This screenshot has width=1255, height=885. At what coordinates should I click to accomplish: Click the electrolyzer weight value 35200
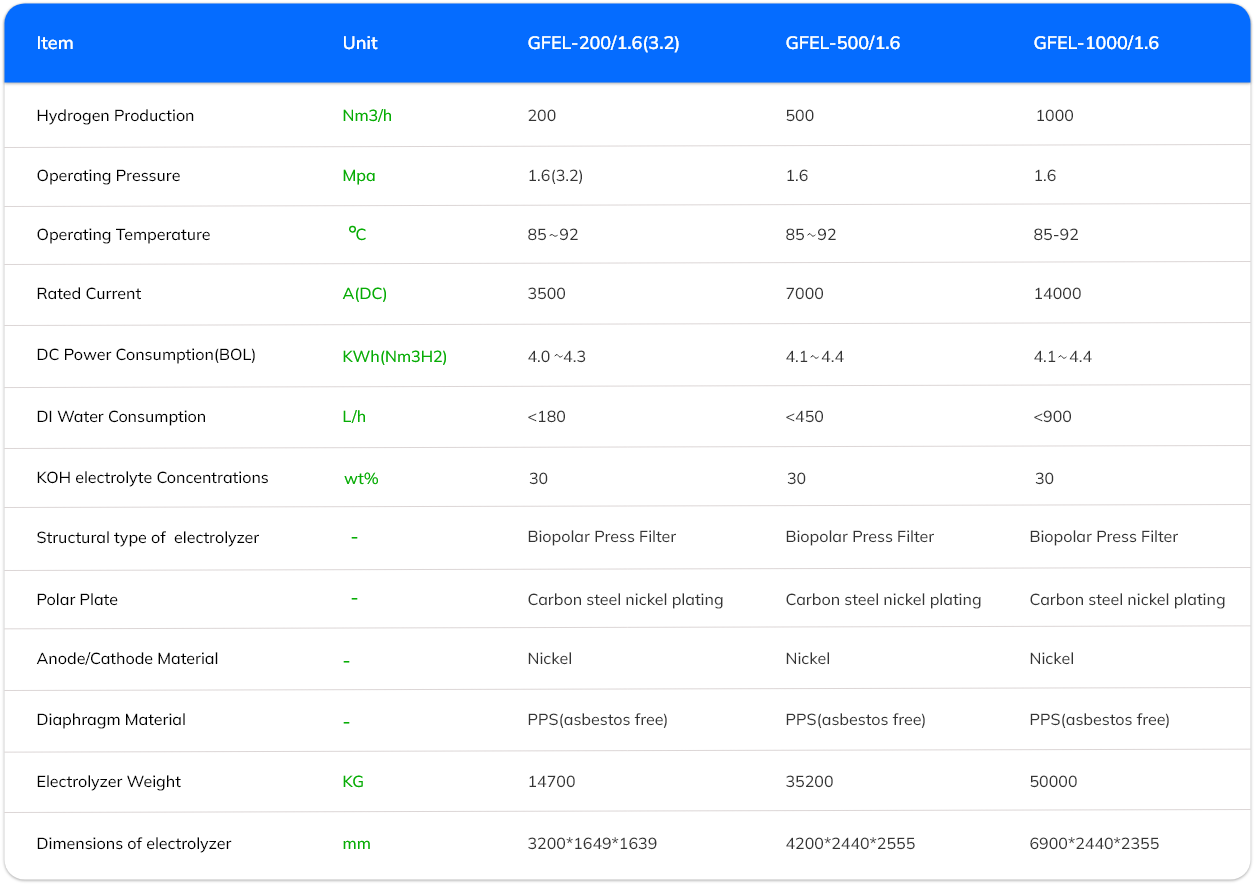(x=809, y=782)
